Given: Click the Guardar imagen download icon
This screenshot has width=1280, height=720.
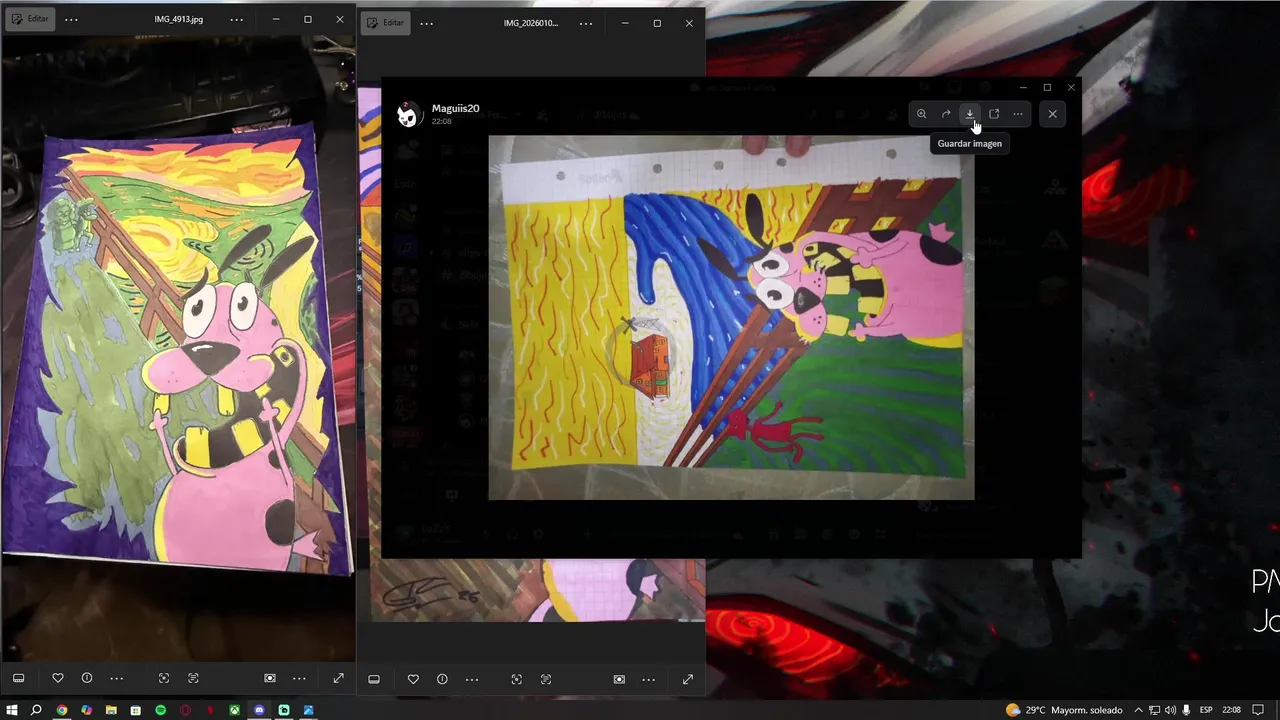Looking at the screenshot, I should (970, 114).
